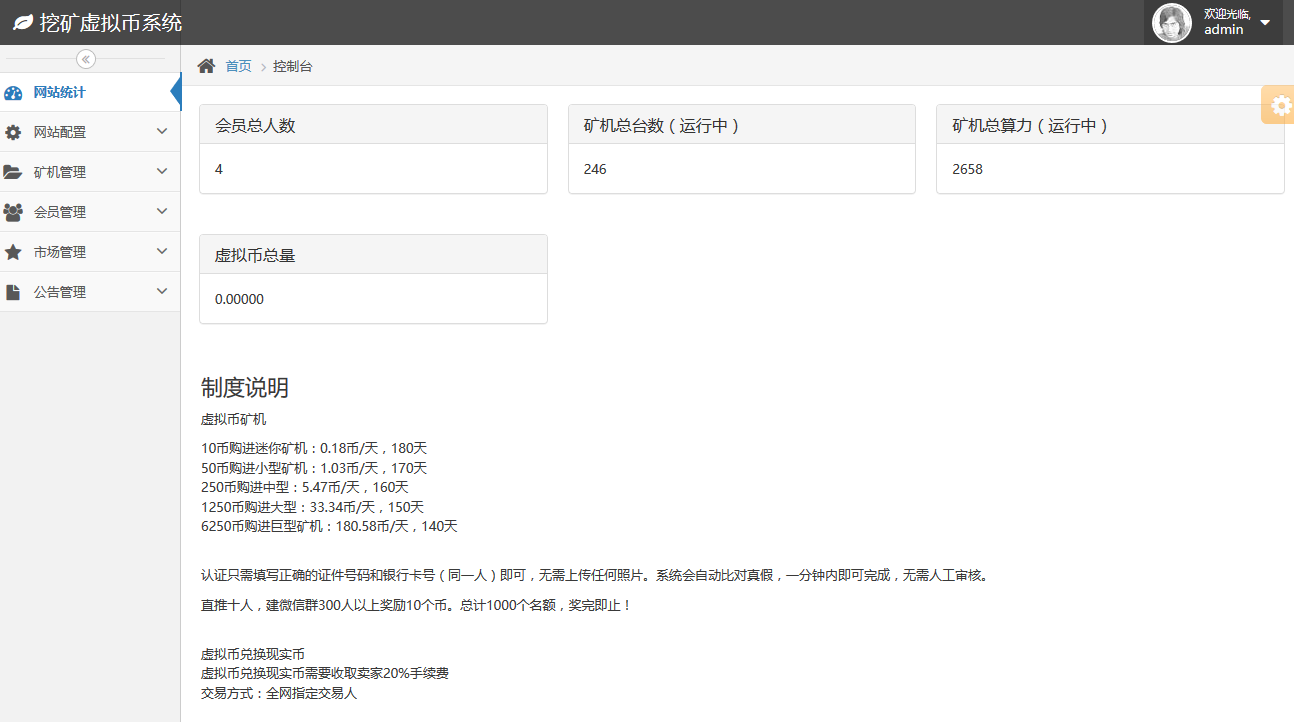Click the gear icon beside 网站配置
Viewport: 1294px width, 722px height.
[x=13, y=132]
